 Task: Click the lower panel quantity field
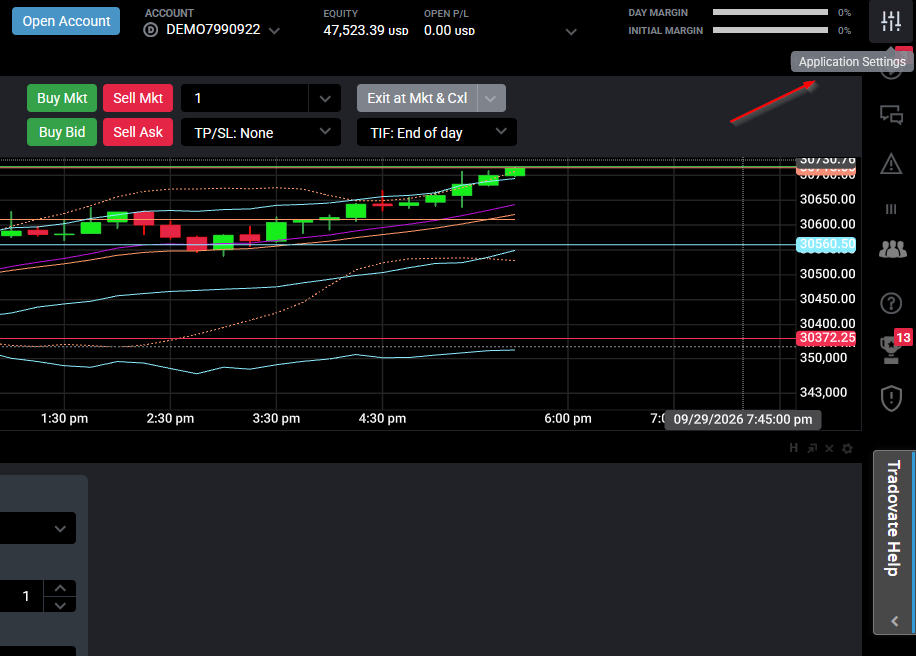22,596
